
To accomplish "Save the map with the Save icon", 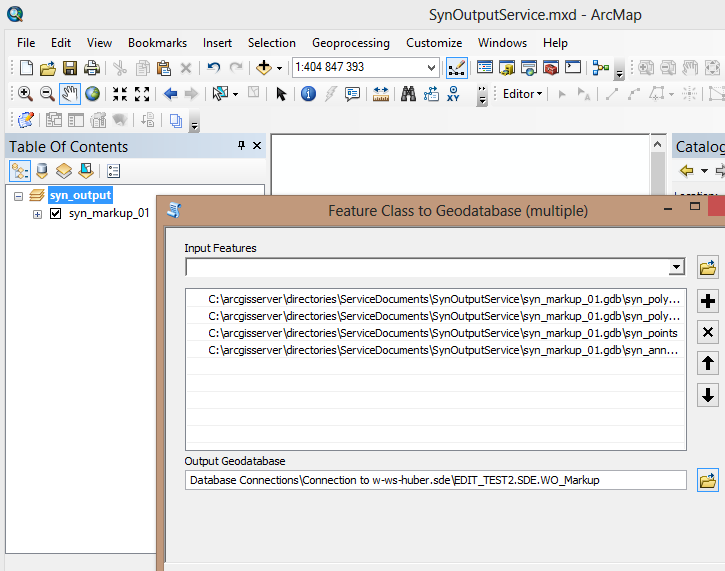I will point(70,68).
